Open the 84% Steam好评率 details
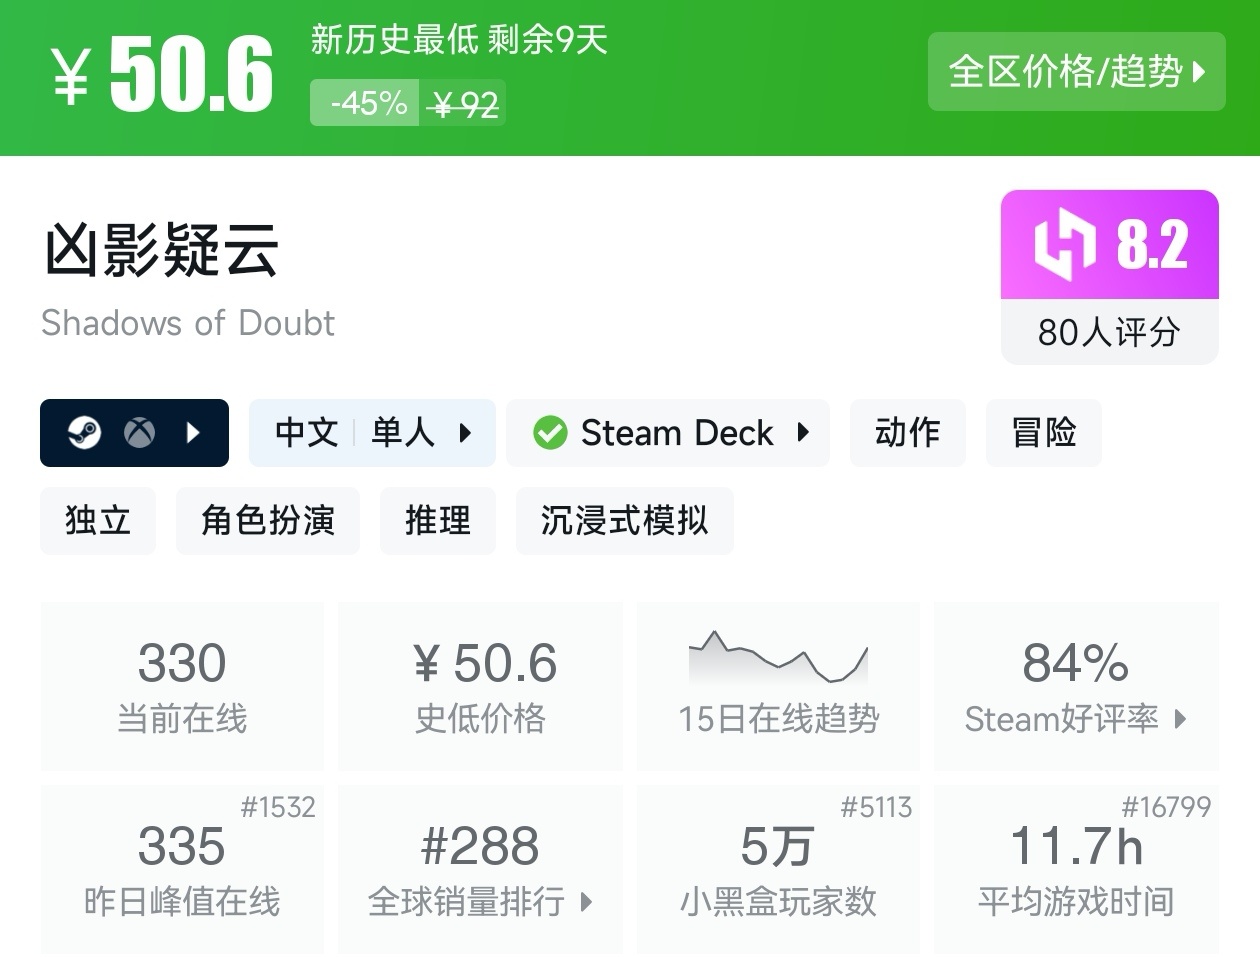The width and height of the screenshot is (1260, 957). coord(1076,686)
